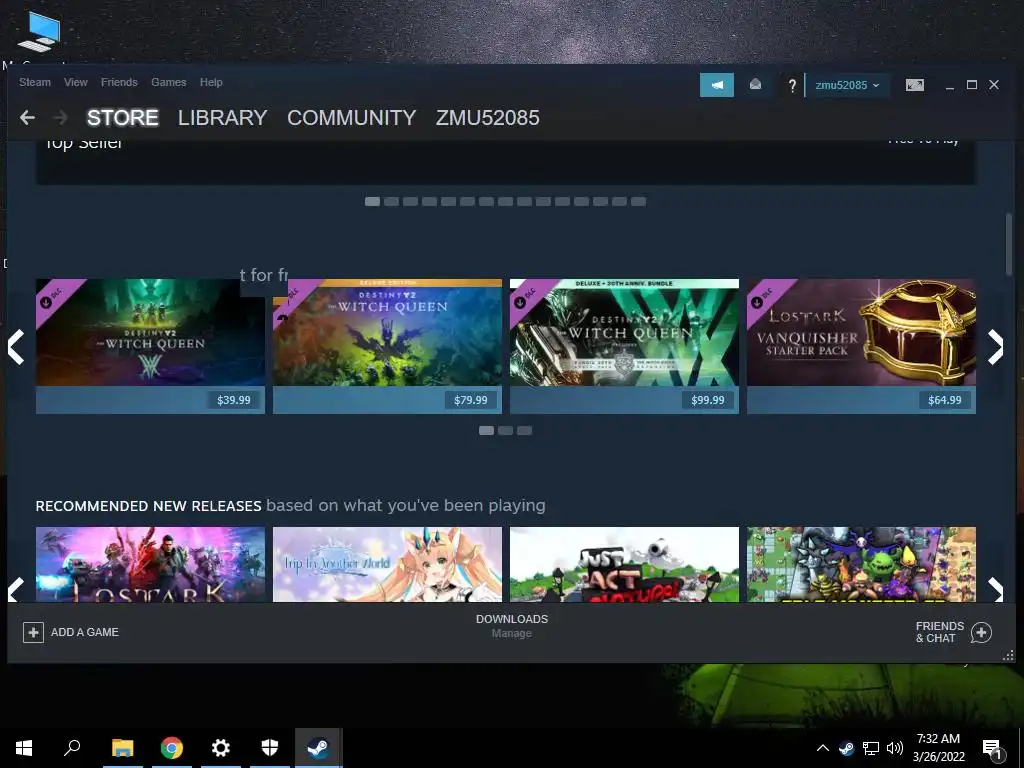Open File Explorer from taskbar
Screen dimensions: 1024x768
pyautogui.click(x=122, y=748)
